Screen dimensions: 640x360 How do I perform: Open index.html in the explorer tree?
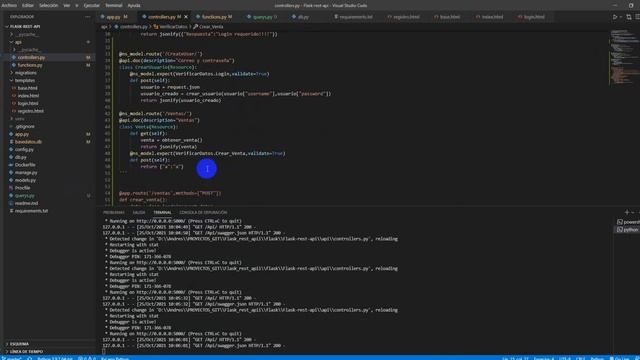click(28, 96)
